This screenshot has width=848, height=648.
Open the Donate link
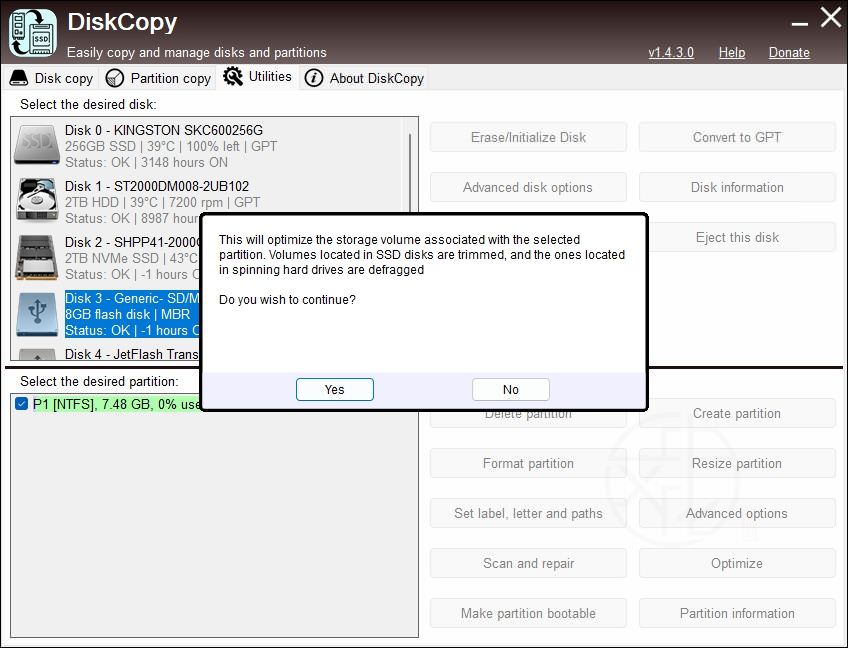click(788, 52)
